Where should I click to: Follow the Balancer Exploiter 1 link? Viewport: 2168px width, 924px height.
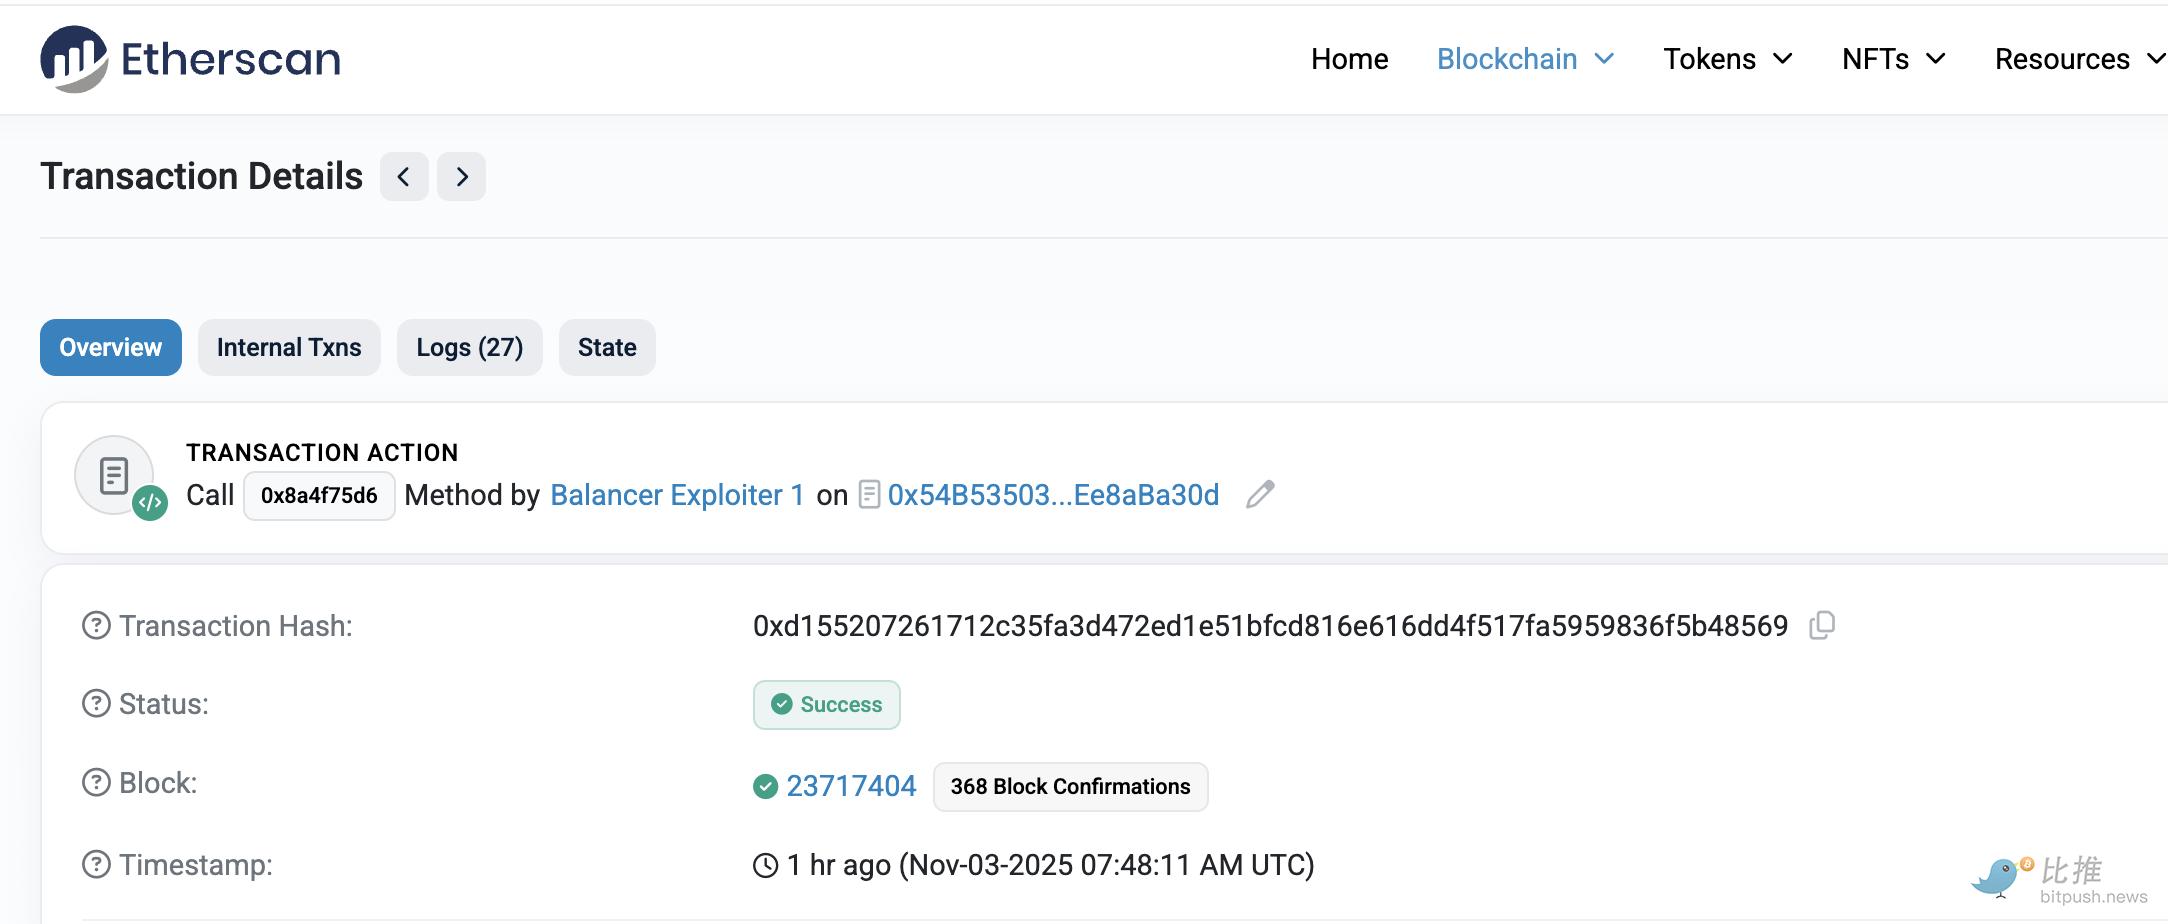pos(677,494)
